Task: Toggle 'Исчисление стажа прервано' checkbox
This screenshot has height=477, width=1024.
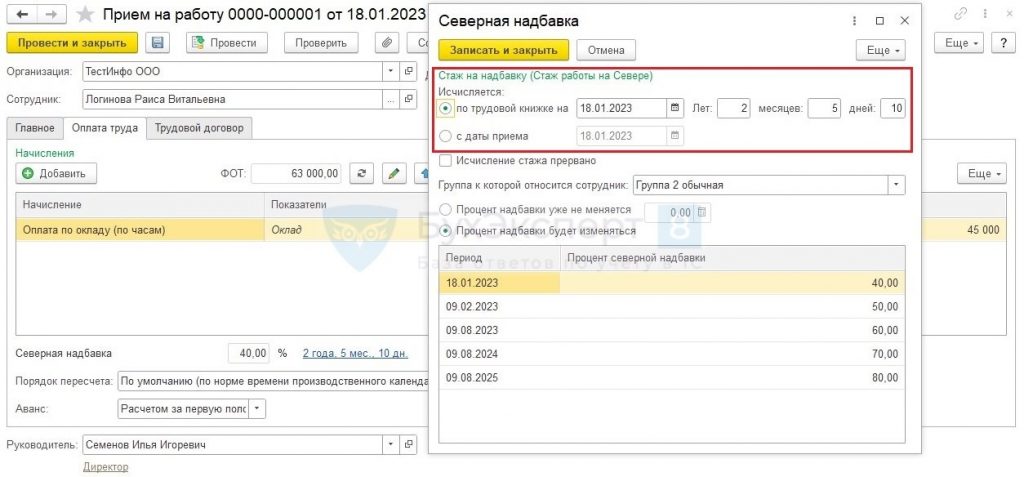Action: tap(445, 160)
